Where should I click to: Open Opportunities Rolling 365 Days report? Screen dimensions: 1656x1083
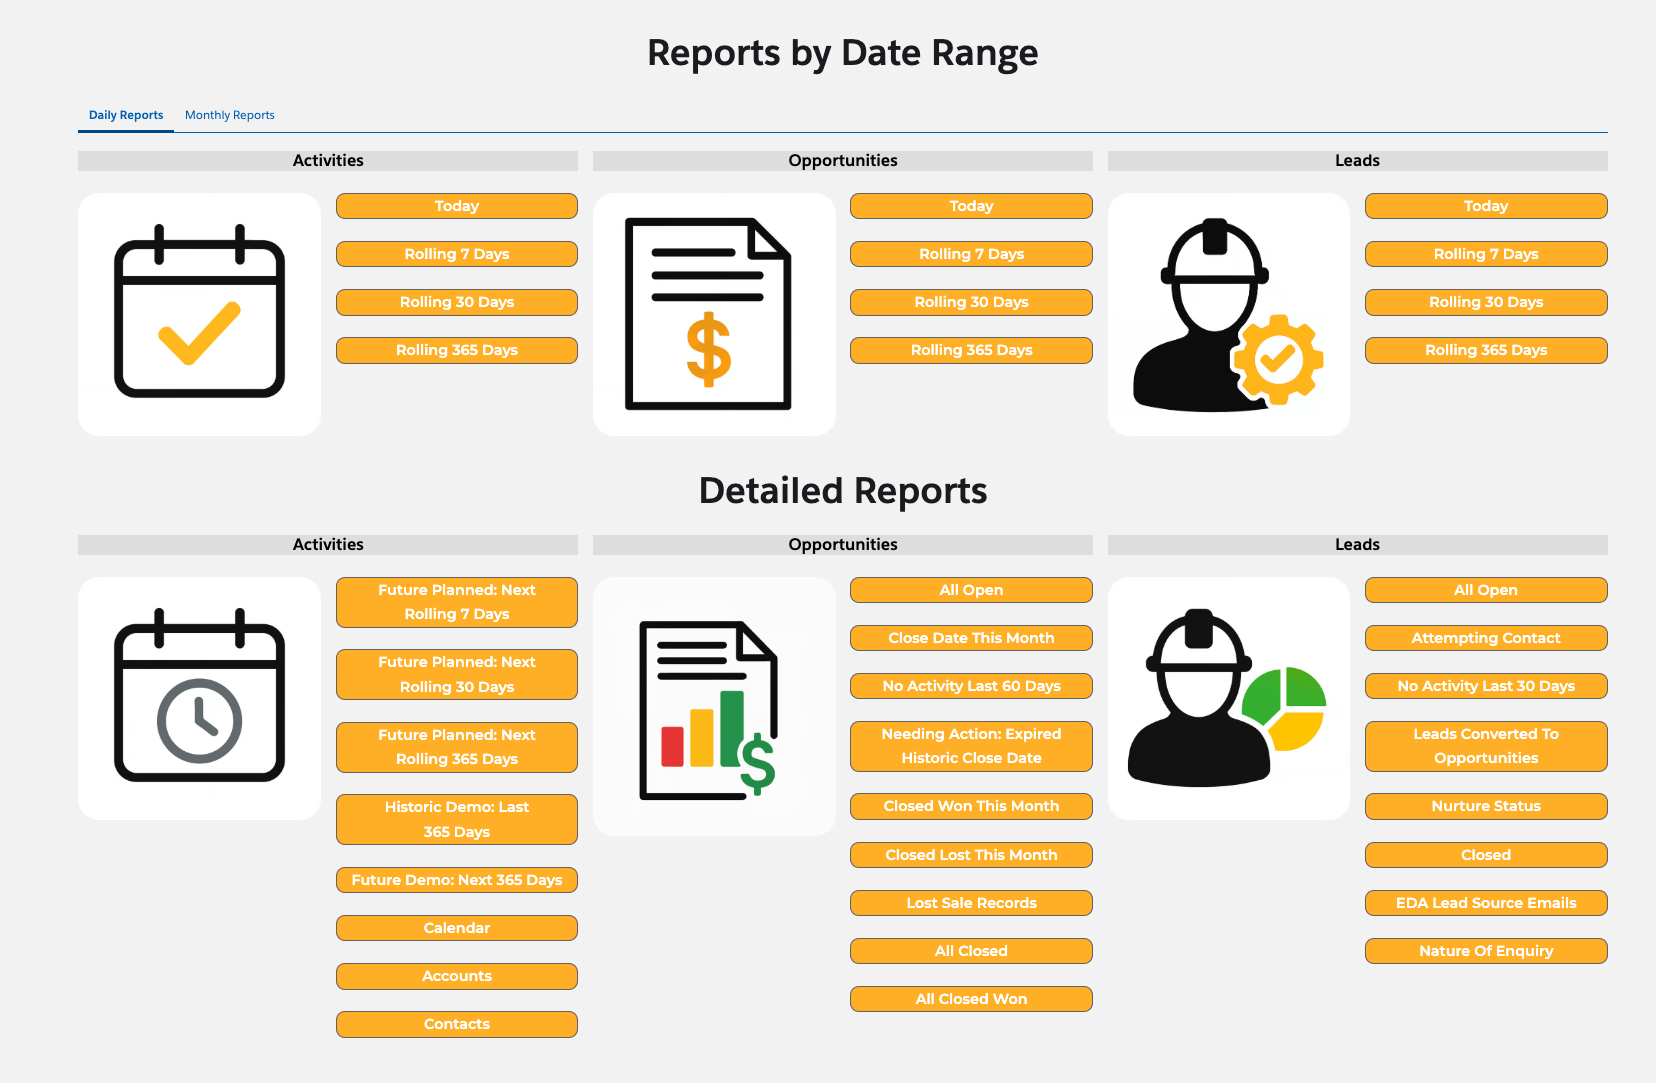[x=971, y=350]
